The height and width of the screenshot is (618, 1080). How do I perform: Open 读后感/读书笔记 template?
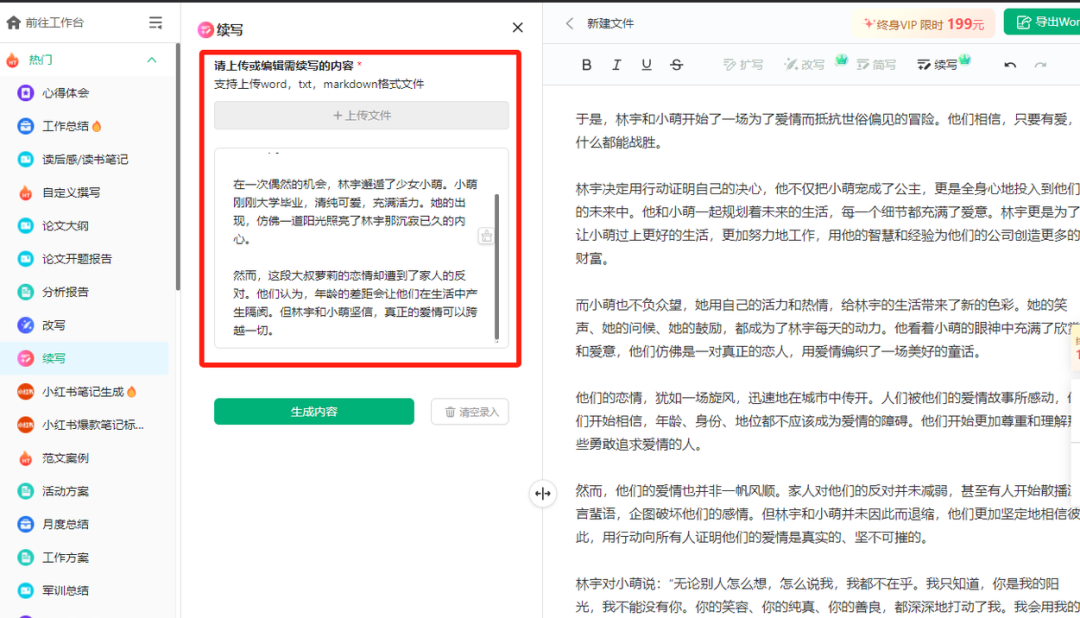[85, 159]
